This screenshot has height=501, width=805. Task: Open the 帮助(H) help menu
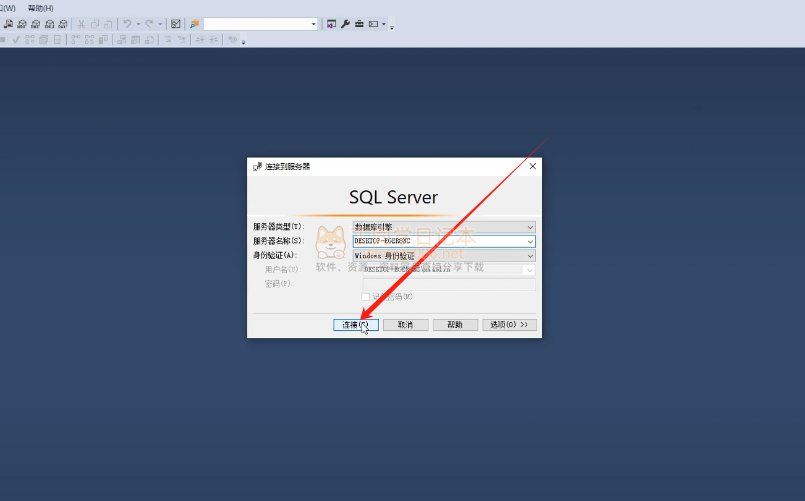pos(41,8)
